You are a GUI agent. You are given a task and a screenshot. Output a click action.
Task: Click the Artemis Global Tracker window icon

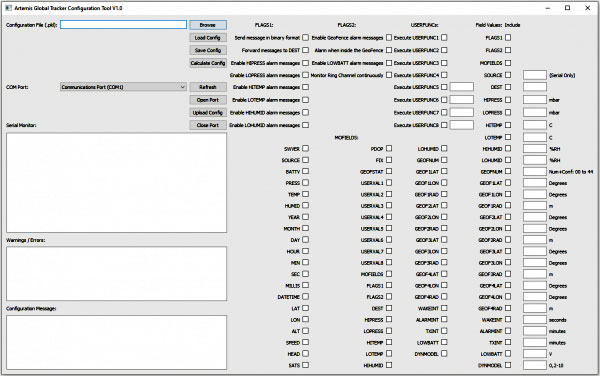click(8, 8)
